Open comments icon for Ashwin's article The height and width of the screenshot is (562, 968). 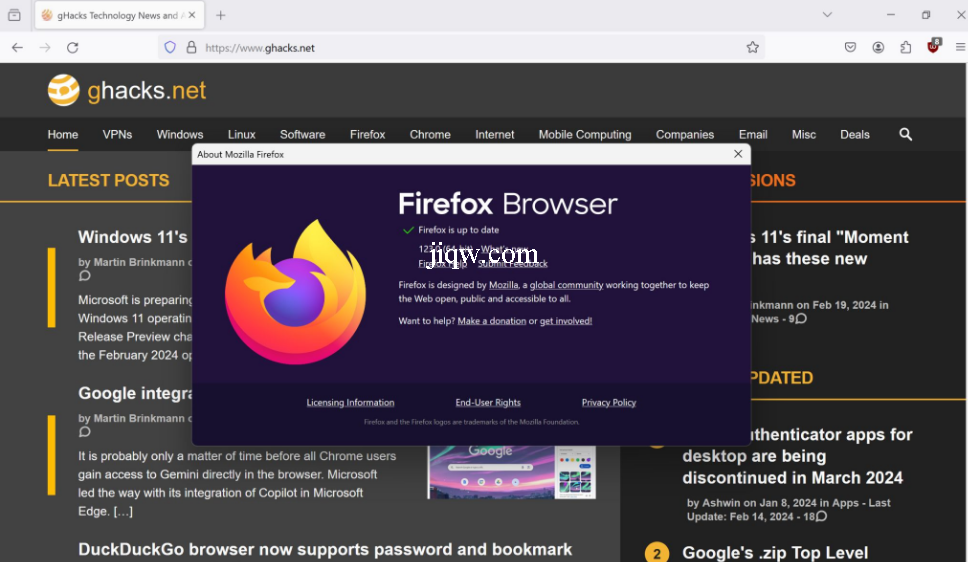pyautogui.click(x=821, y=516)
